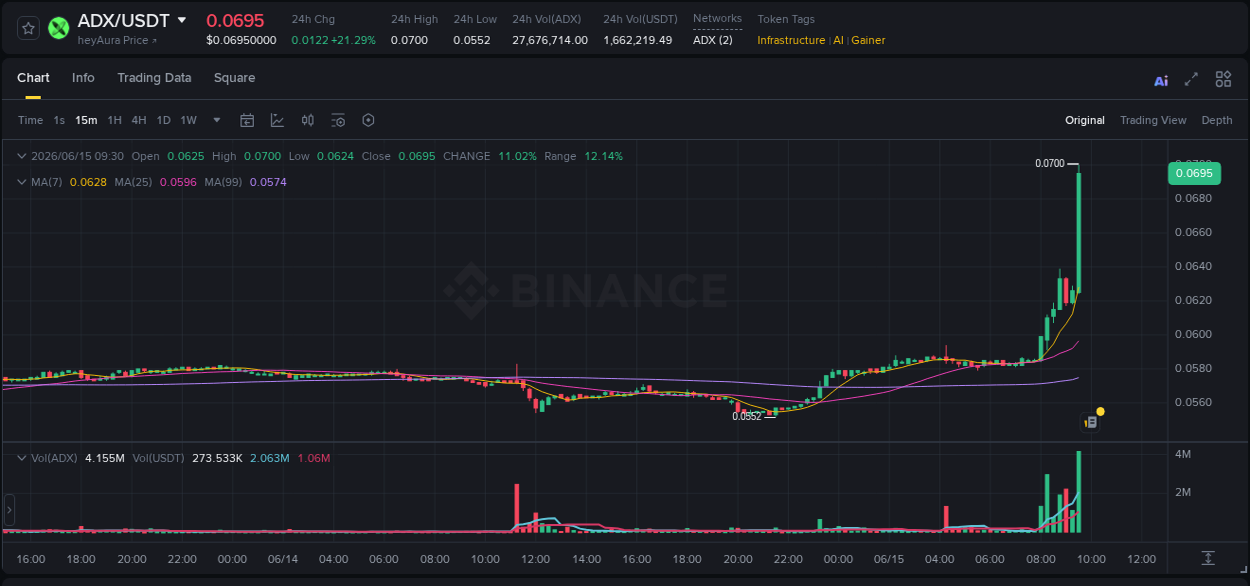1250x586 pixels.
Task: Collapse the OHLC info row chevron
Action: click(x=22, y=156)
